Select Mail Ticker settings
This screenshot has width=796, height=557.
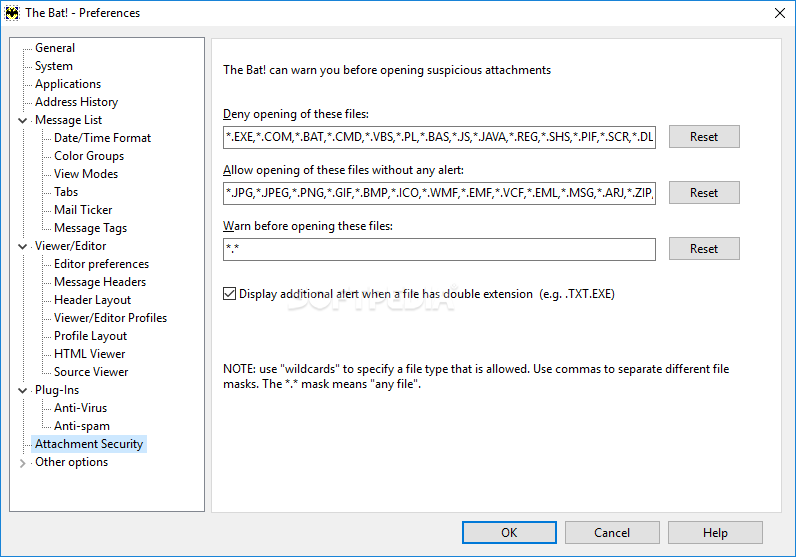pos(83,210)
